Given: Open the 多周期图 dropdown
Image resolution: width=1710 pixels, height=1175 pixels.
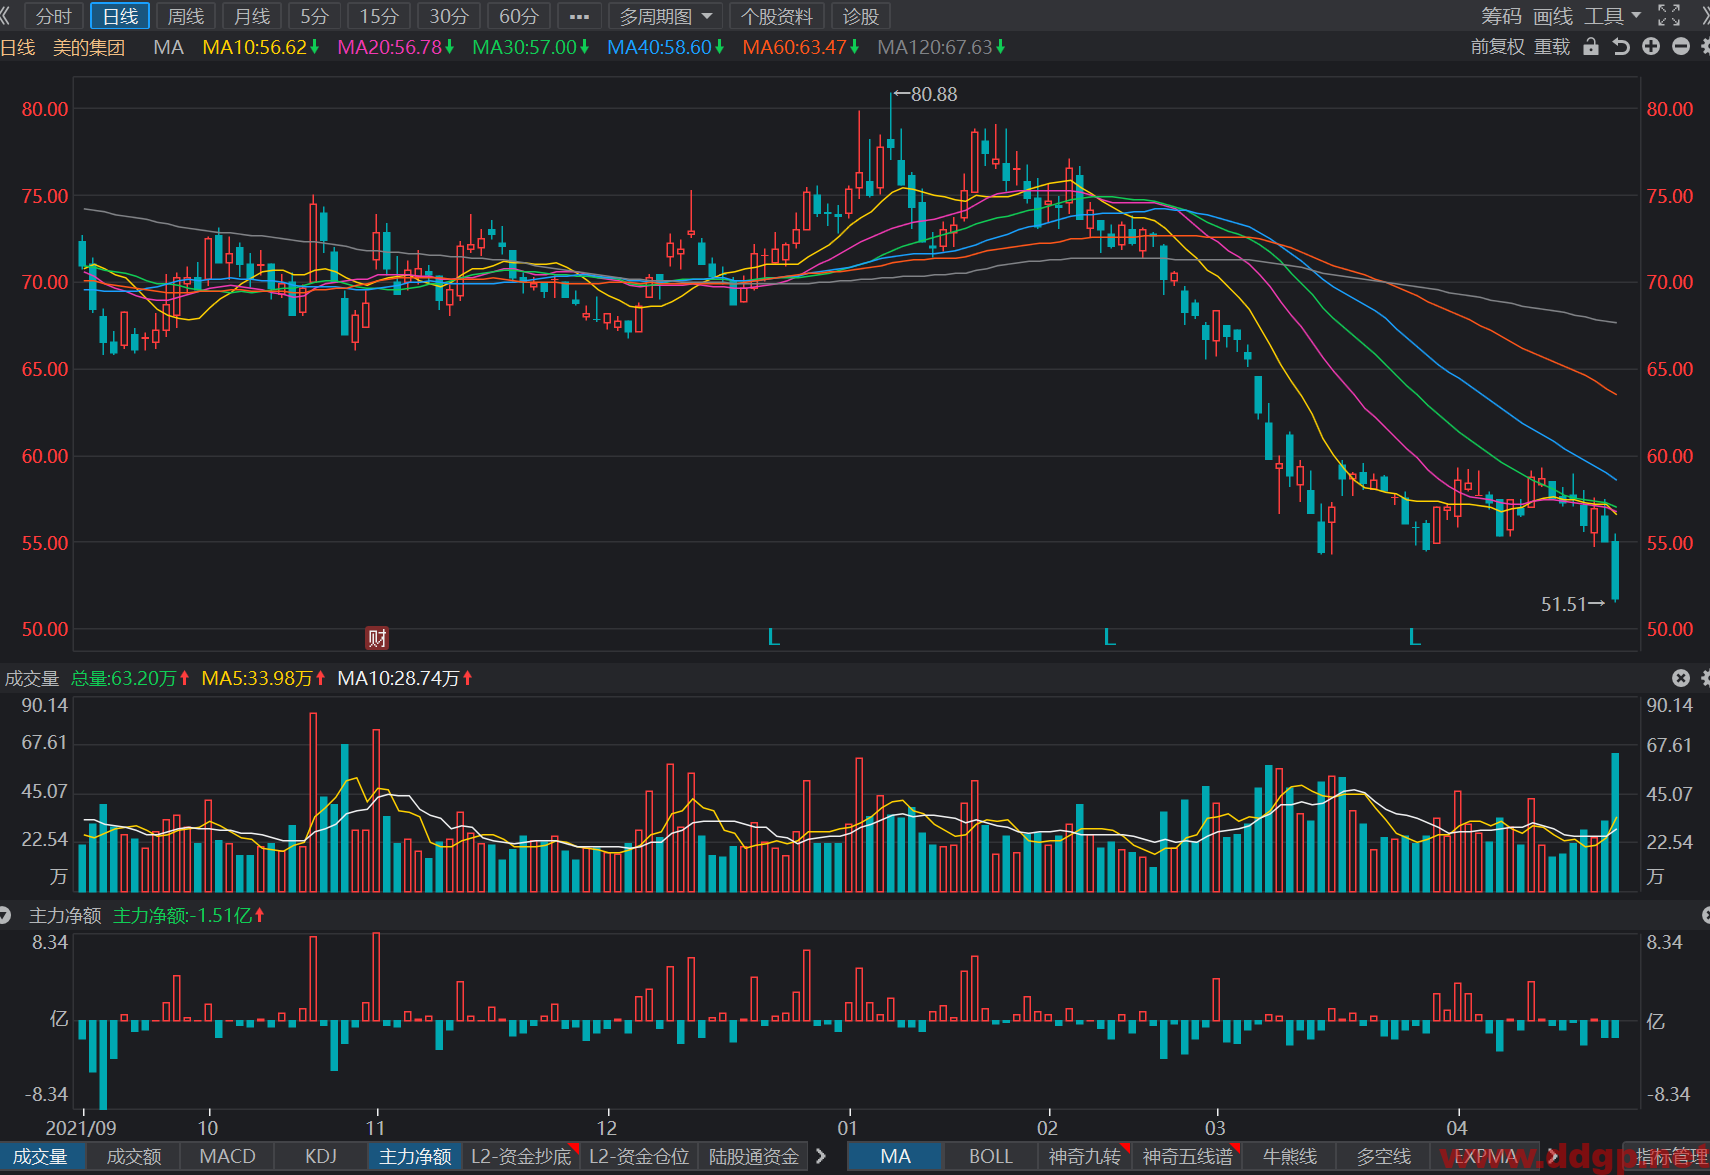Looking at the screenshot, I should point(665,16).
